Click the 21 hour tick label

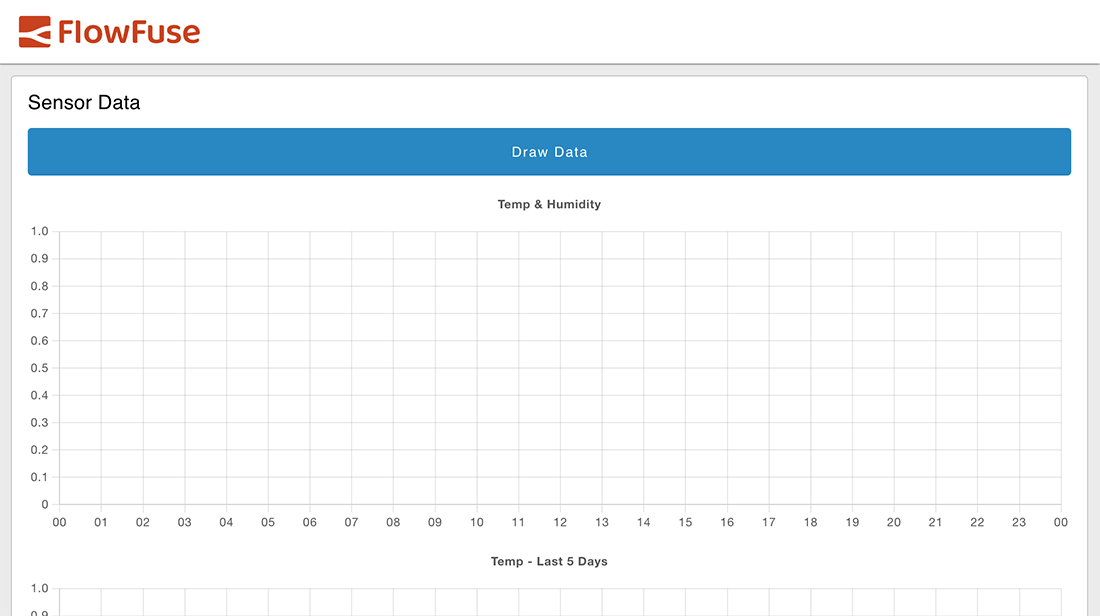[936, 522]
